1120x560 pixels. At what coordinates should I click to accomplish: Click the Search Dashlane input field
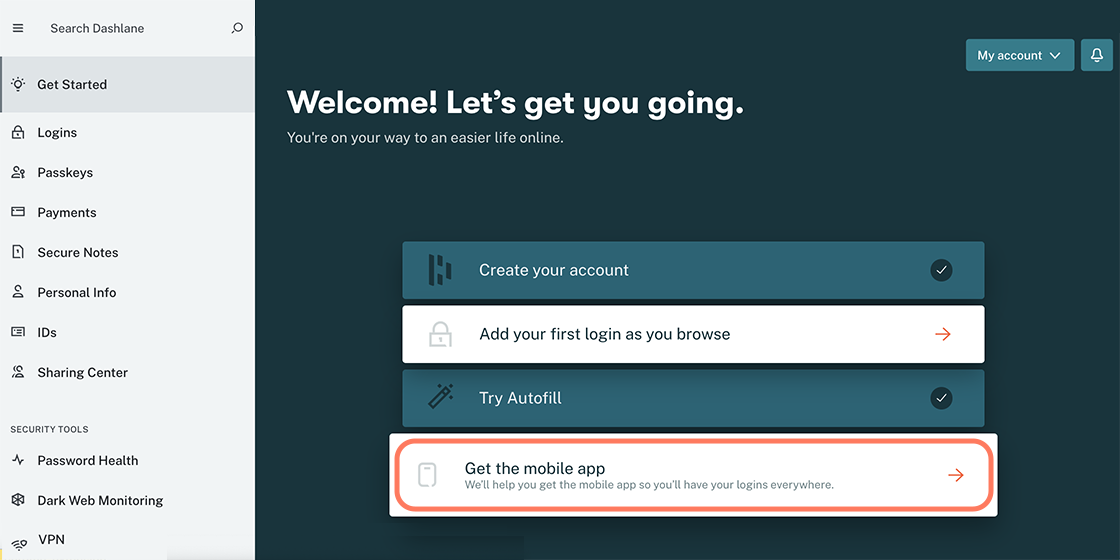click(x=136, y=29)
